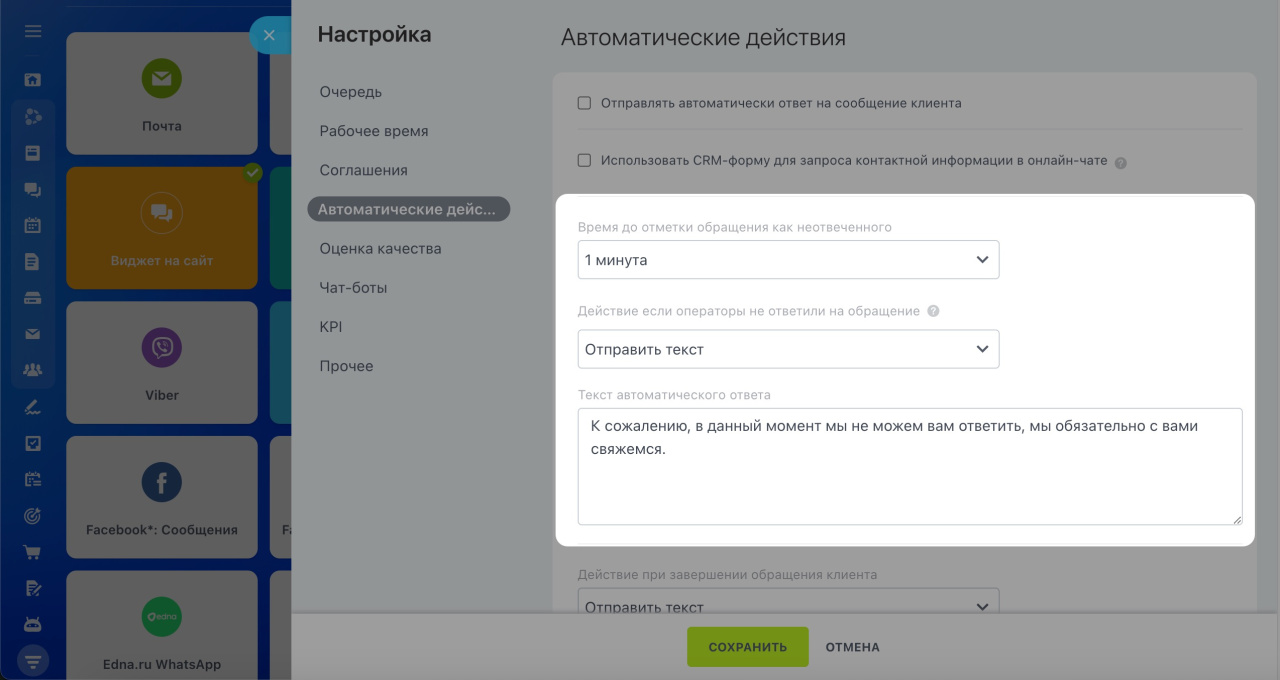Image resolution: width=1280 pixels, height=680 pixels.
Task: Open the 1 минута dropdown
Action: pyautogui.click(x=788, y=260)
